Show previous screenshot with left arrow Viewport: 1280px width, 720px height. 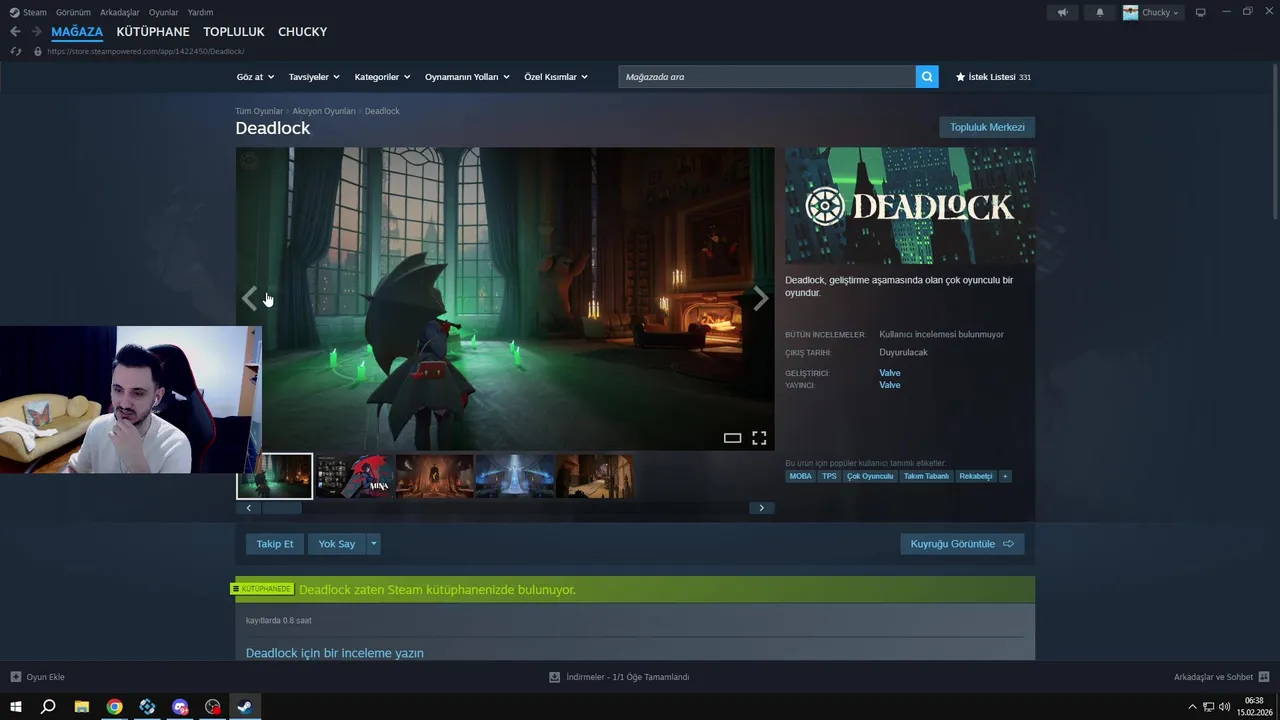(x=250, y=298)
